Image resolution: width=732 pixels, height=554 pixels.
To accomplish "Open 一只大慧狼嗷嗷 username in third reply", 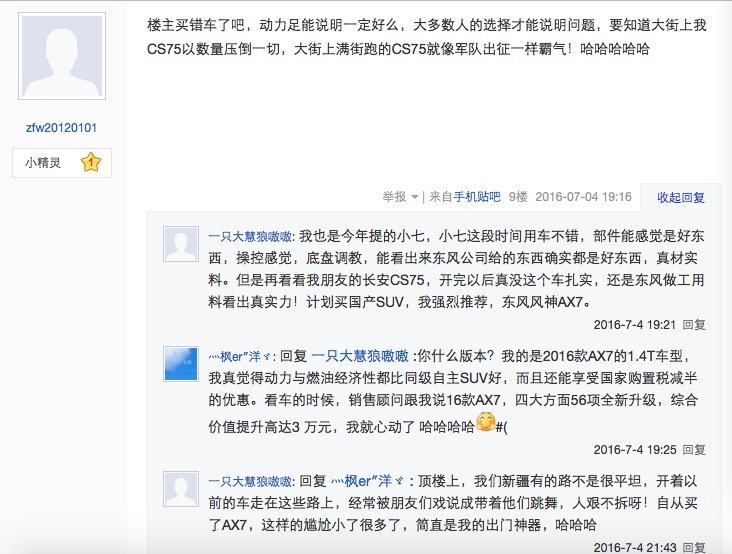I will coord(250,481).
